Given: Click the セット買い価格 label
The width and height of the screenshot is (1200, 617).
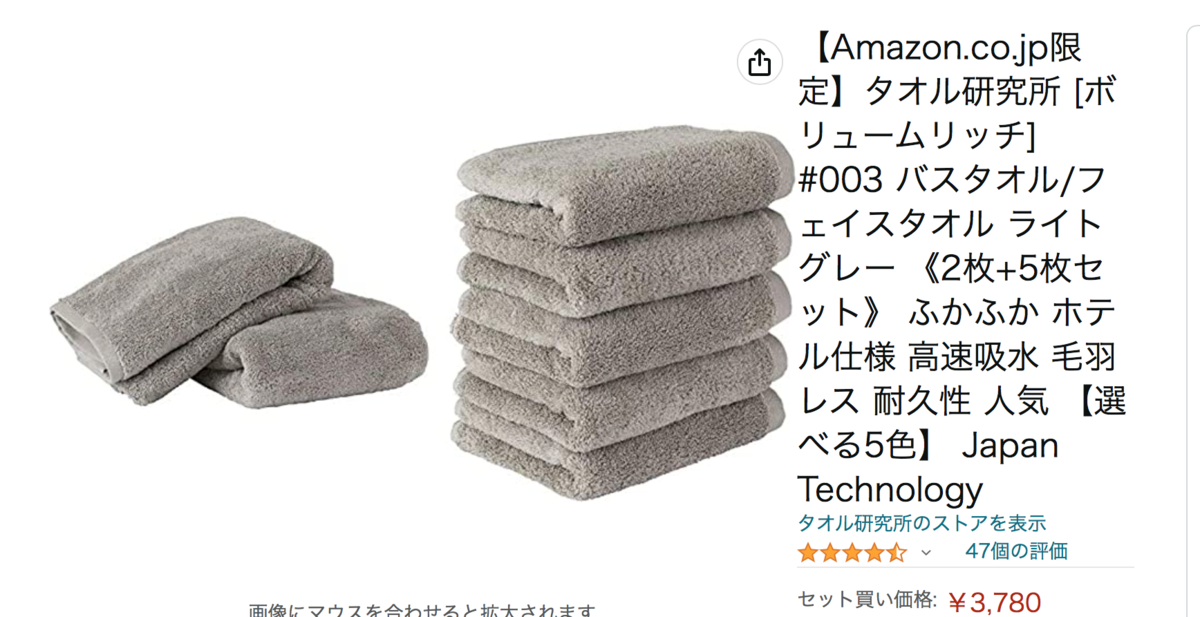Looking at the screenshot, I should (x=867, y=600).
